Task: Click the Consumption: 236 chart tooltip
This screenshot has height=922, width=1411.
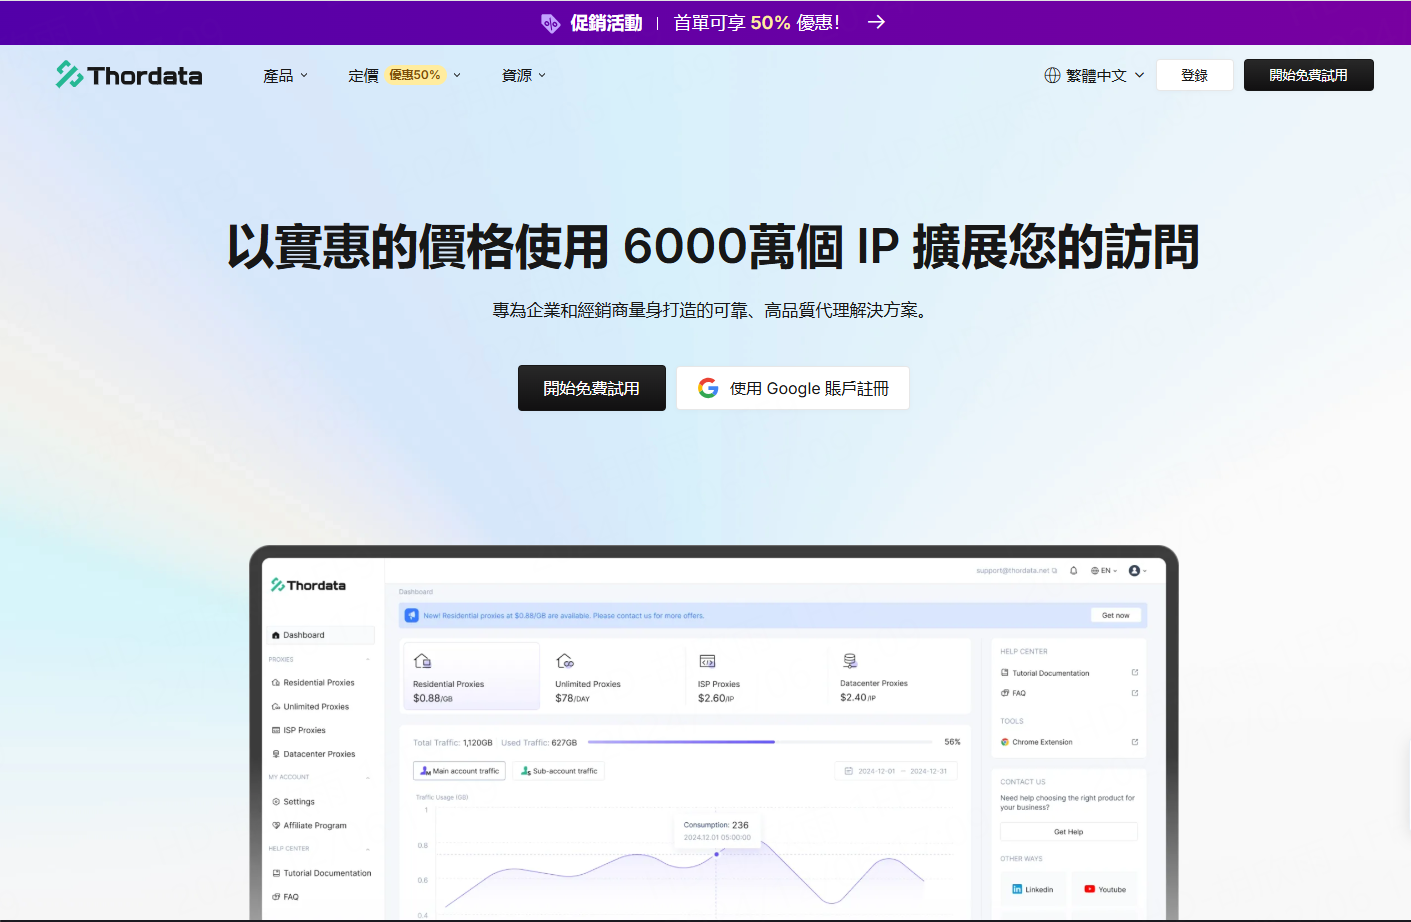Action: (716, 830)
